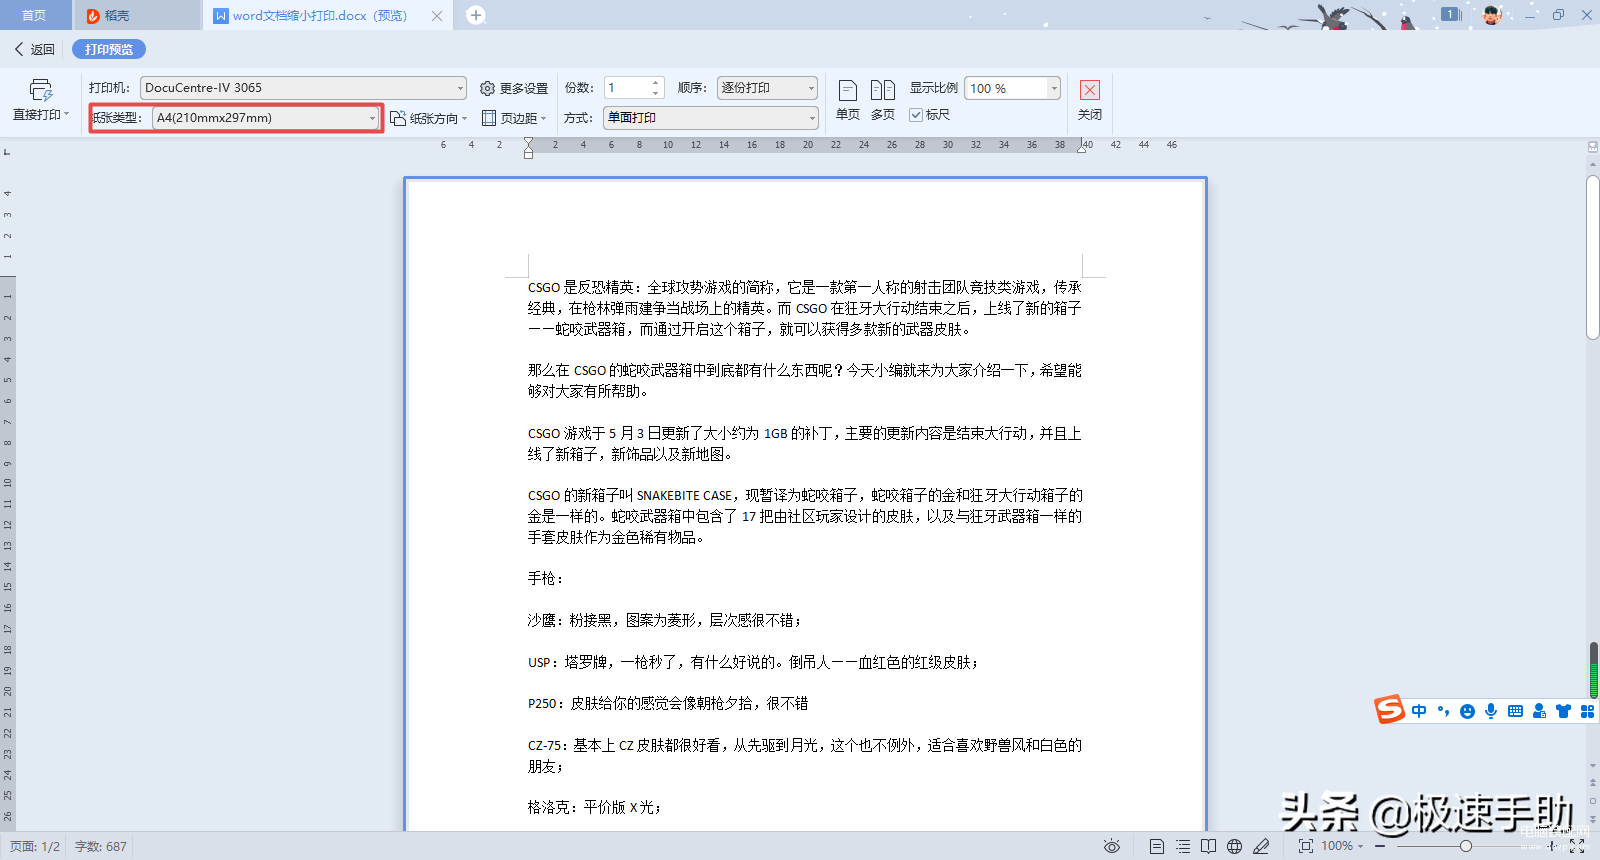
Task: Click 更多设置 text label
Action: (524, 88)
